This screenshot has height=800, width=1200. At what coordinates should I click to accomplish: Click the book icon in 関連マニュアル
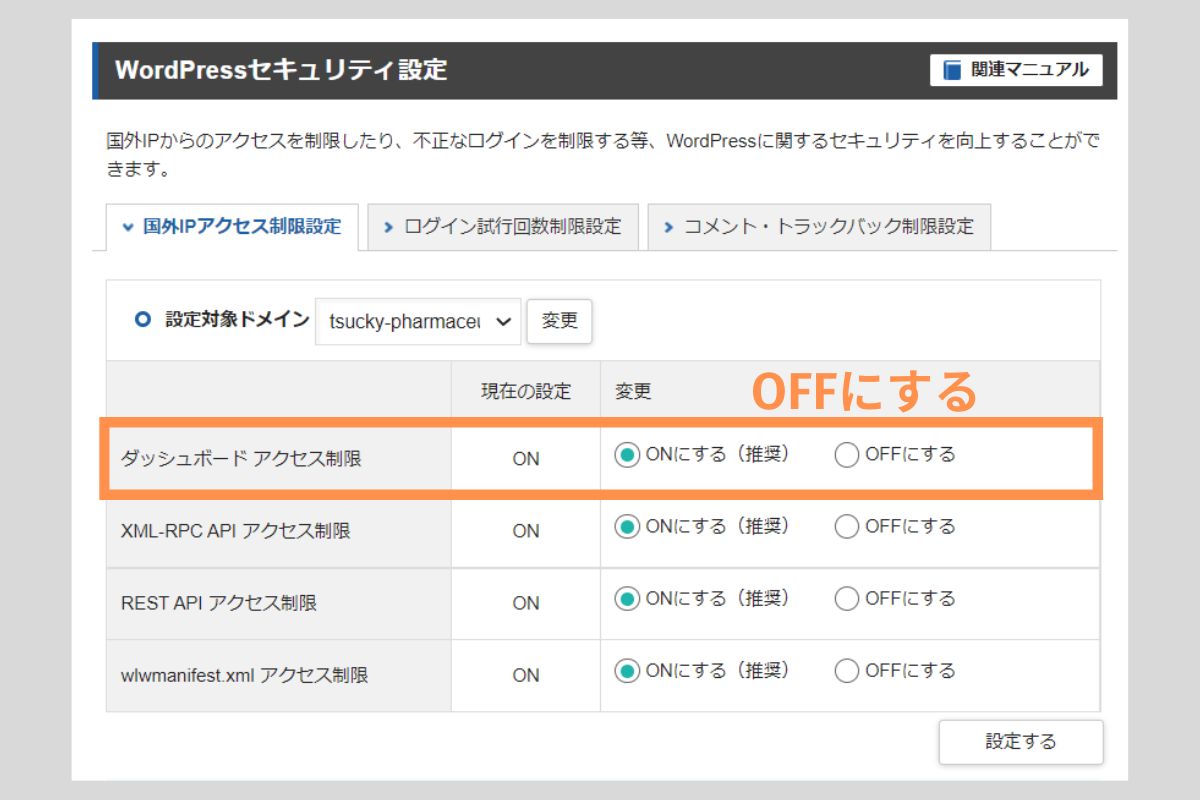click(952, 70)
